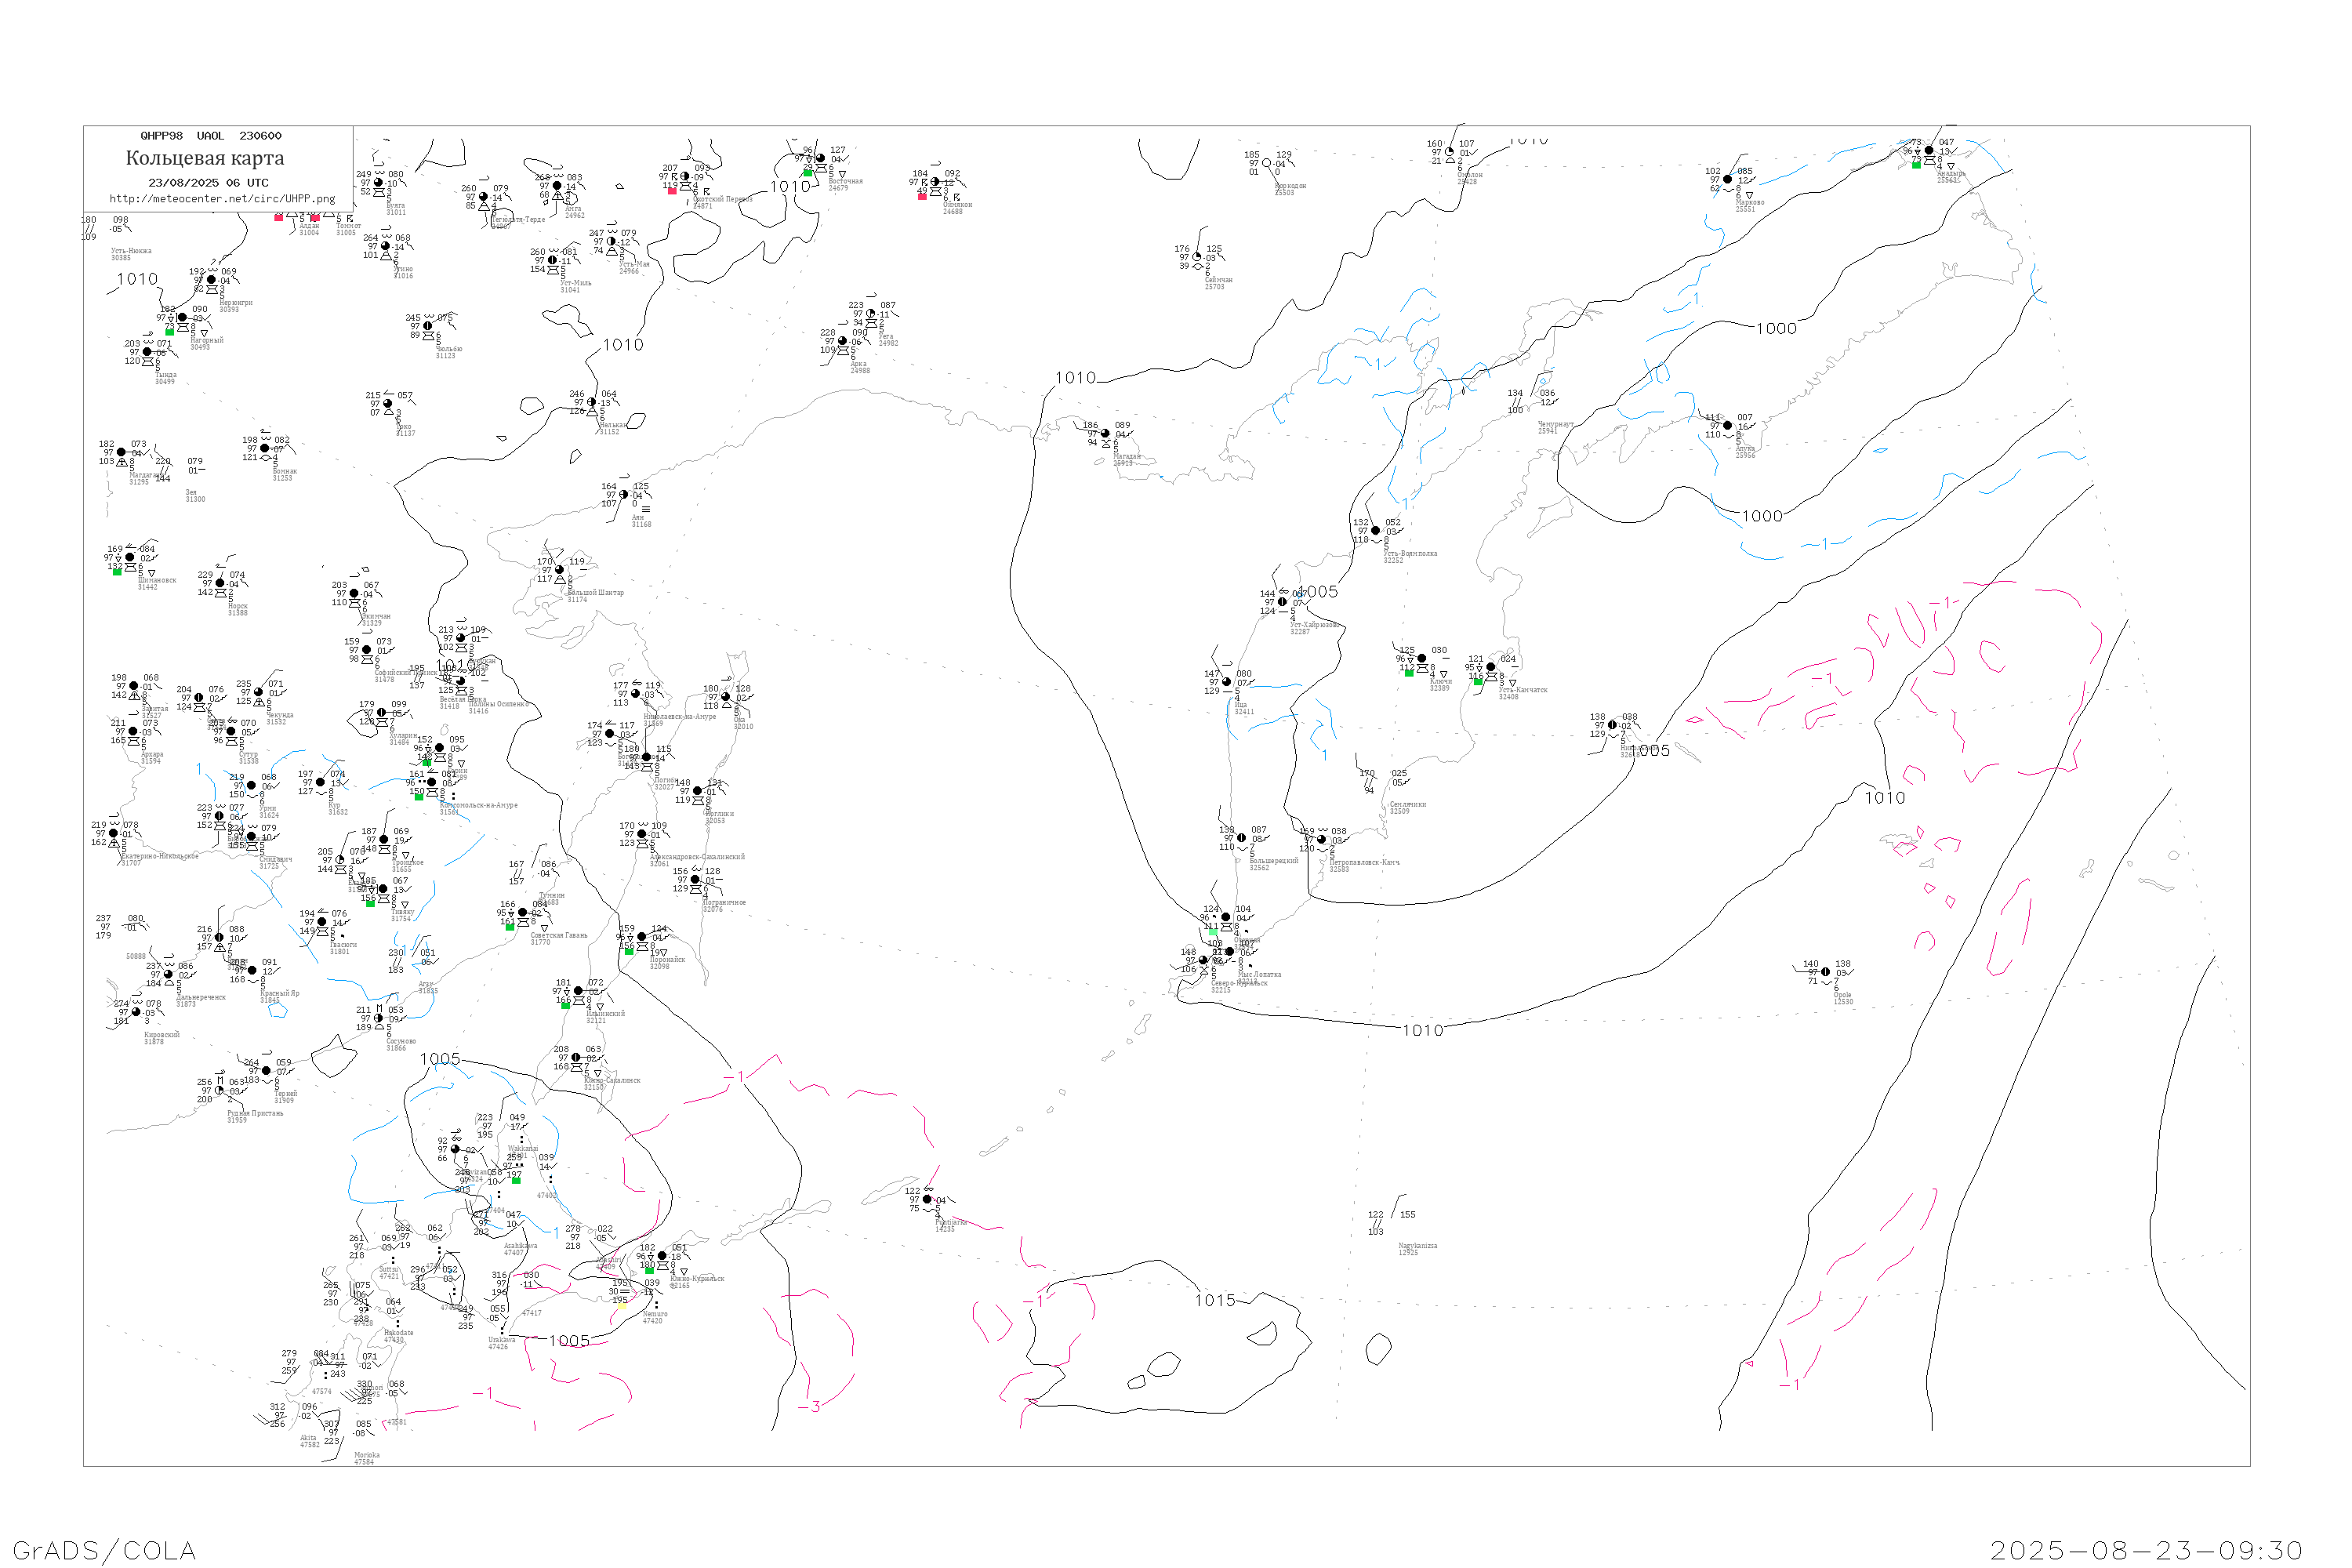Click the 1015 isobar label
2352x1568 pixels.
(1215, 1300)
